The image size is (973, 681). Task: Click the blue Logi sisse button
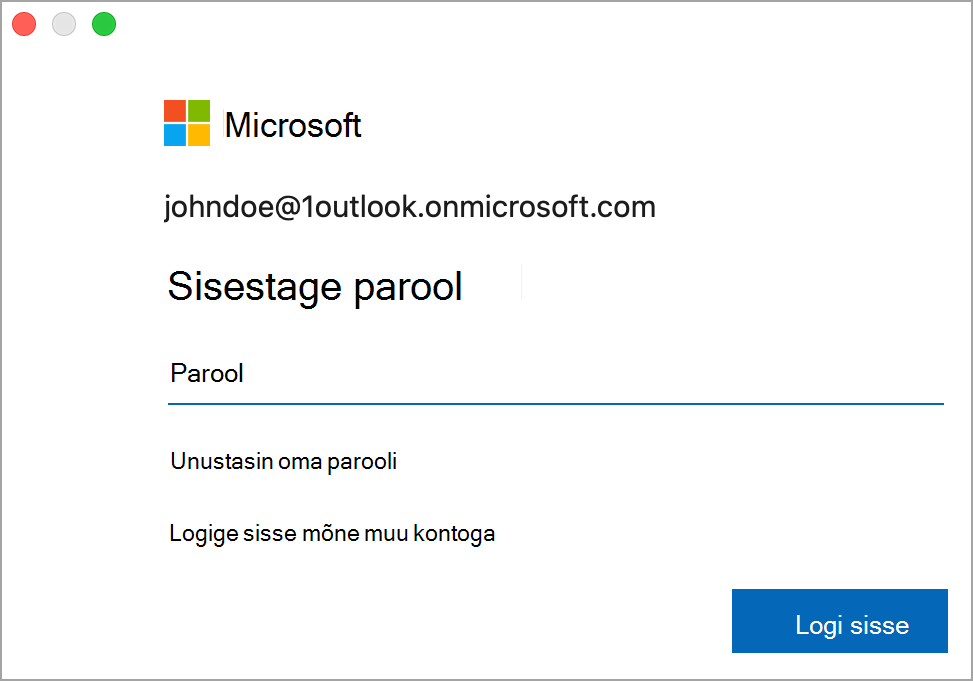tap(840, 621)
